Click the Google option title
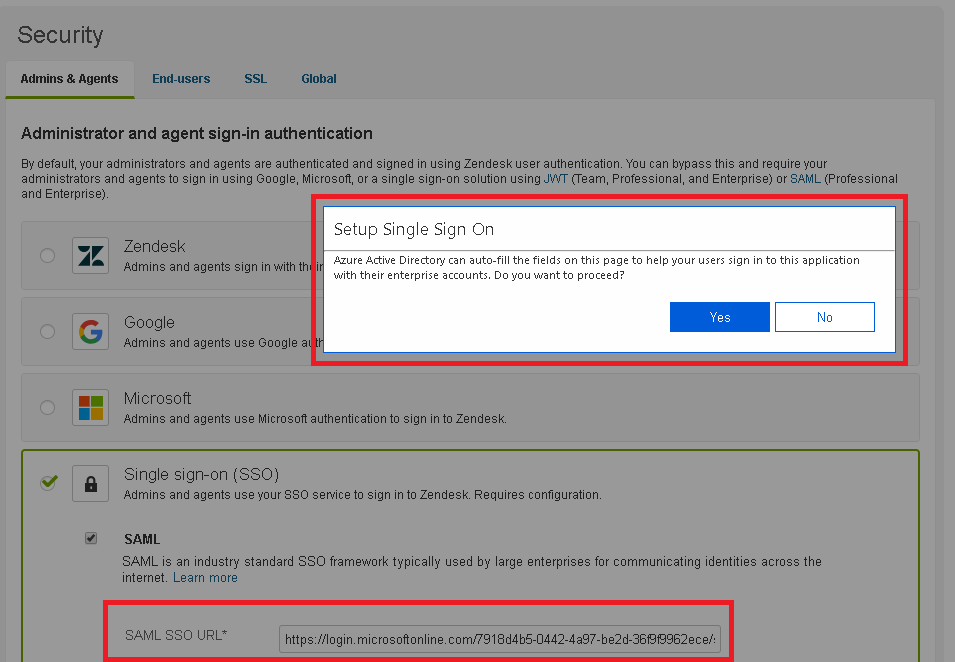955x662 pixels. coord(149,322)
